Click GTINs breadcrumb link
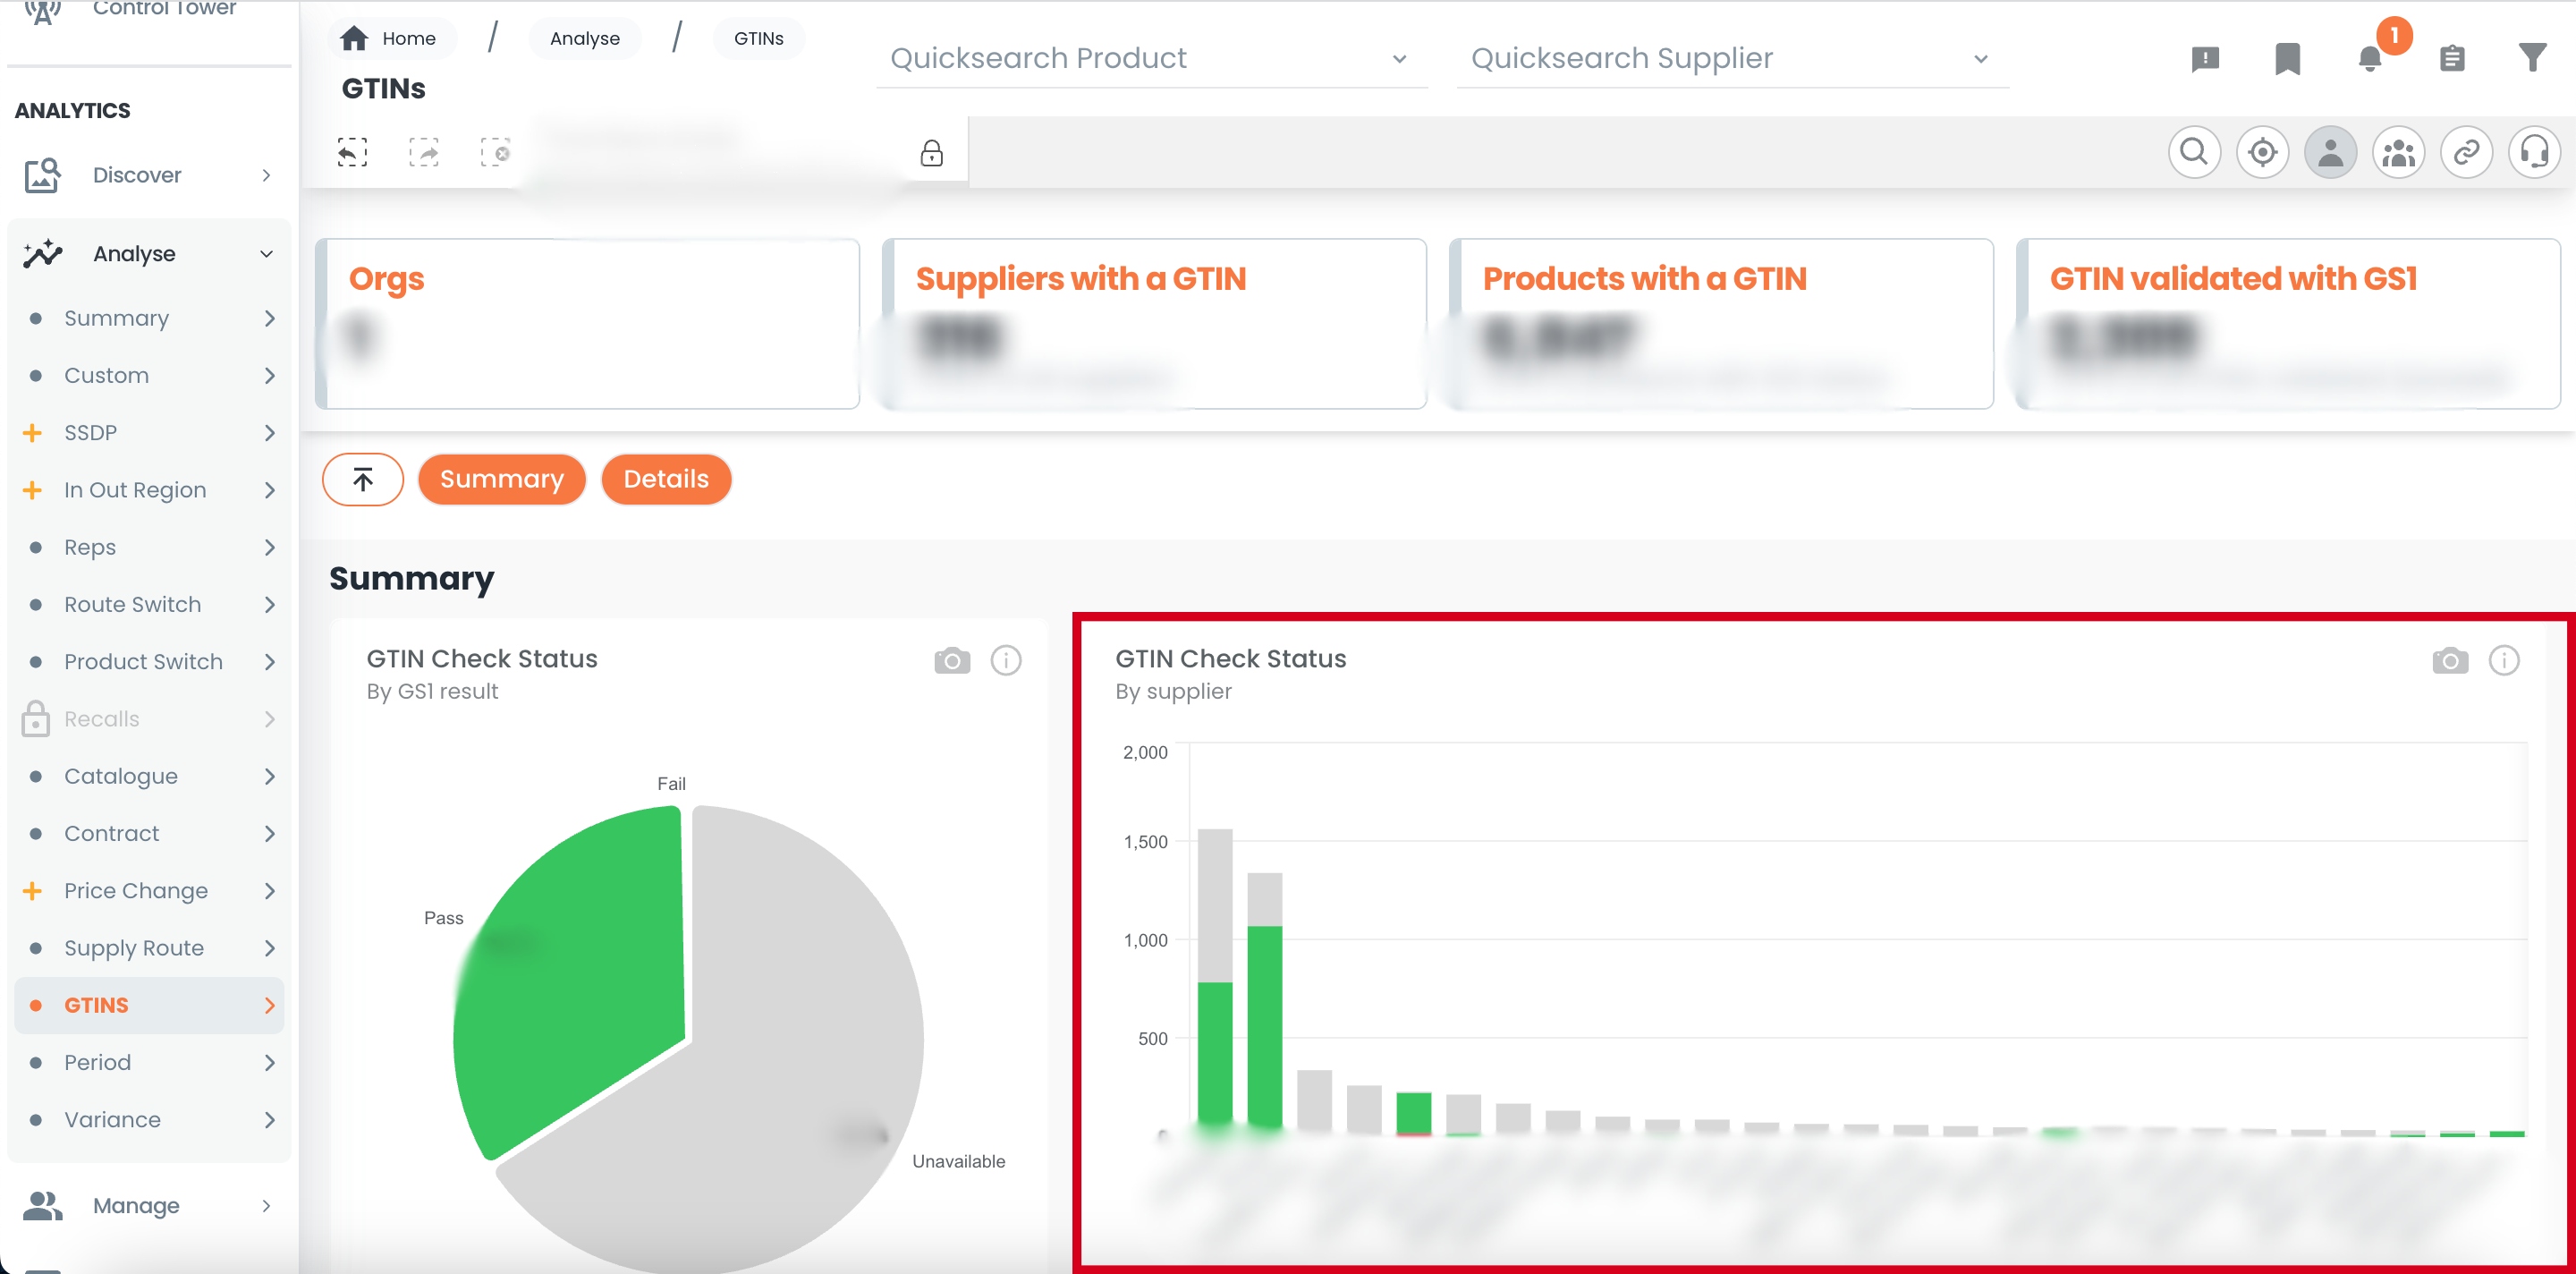The image size is (2576, 1274). pyautogui.click(x=758, y=38)
